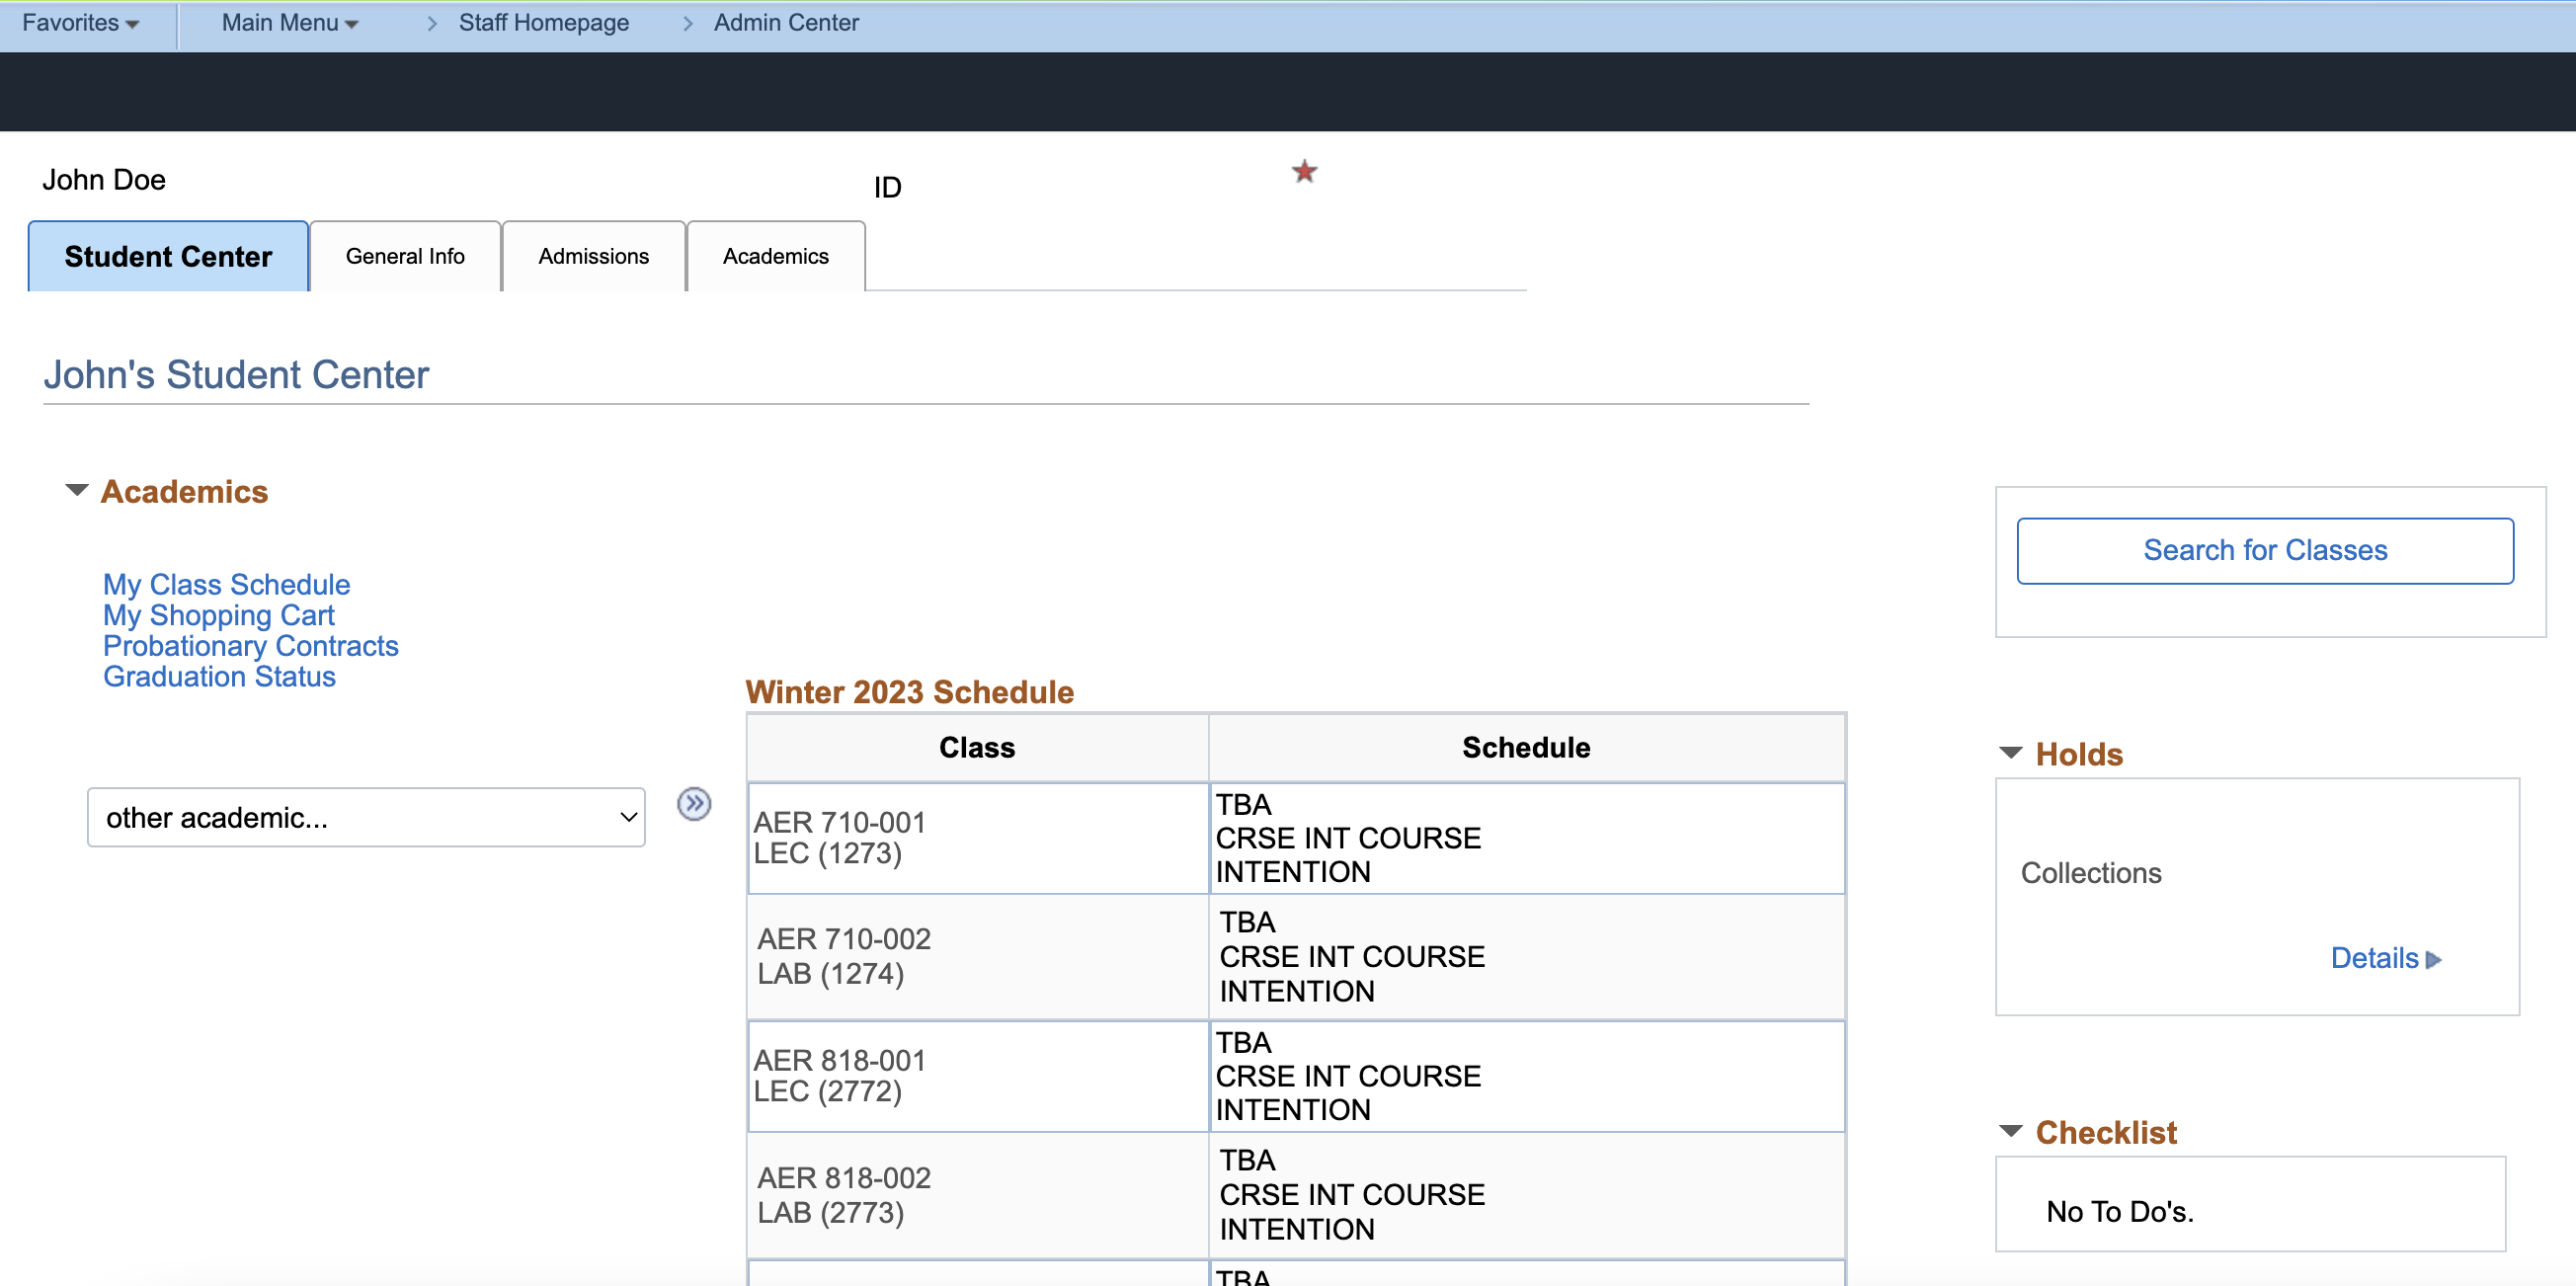Switch to the Student Center tab
Image resolution: width=2576 pixels, height=1286 pixels.
(x=168, y=257)
